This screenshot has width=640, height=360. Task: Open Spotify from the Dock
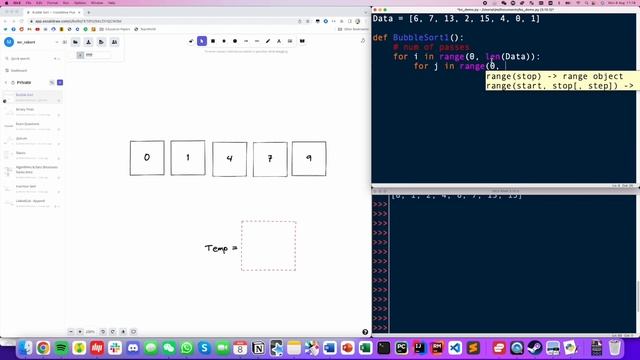point(61,348)
